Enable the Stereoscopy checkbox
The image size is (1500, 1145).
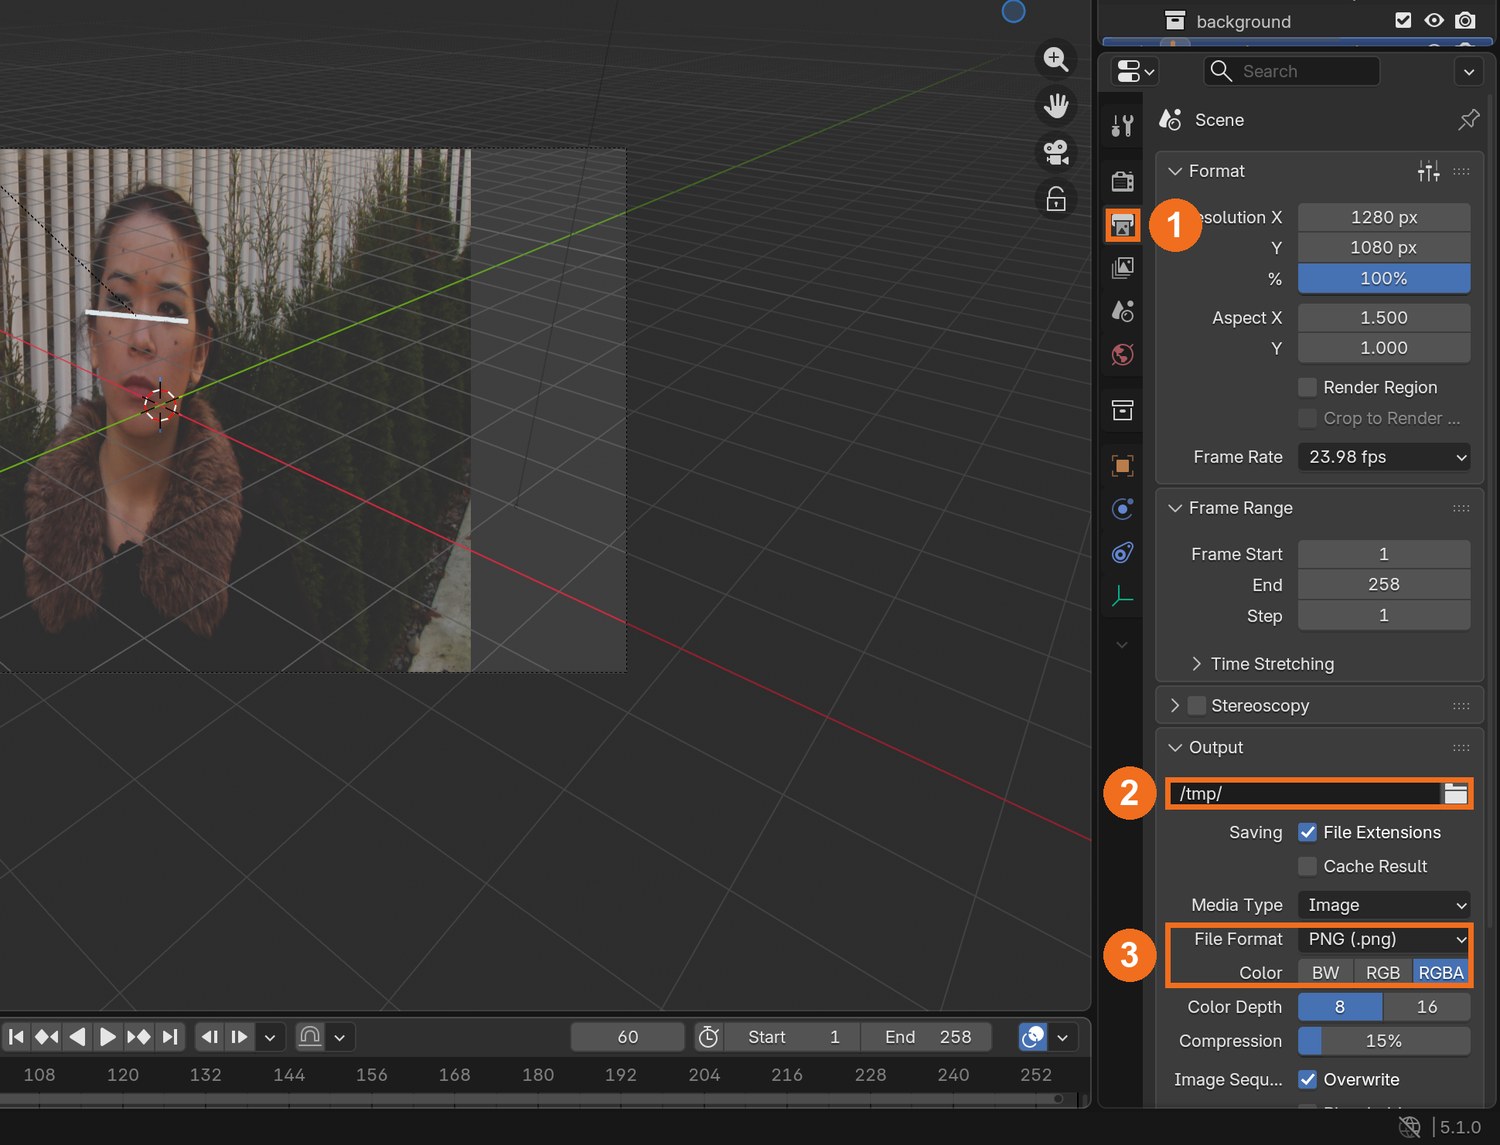tap(1197, 705)
